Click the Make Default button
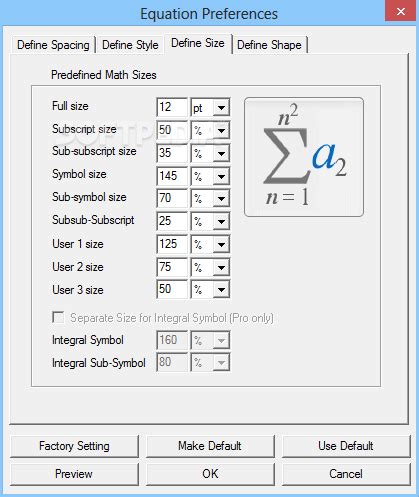Viewport: 419px width, 497px height. [x=210, y=446]
